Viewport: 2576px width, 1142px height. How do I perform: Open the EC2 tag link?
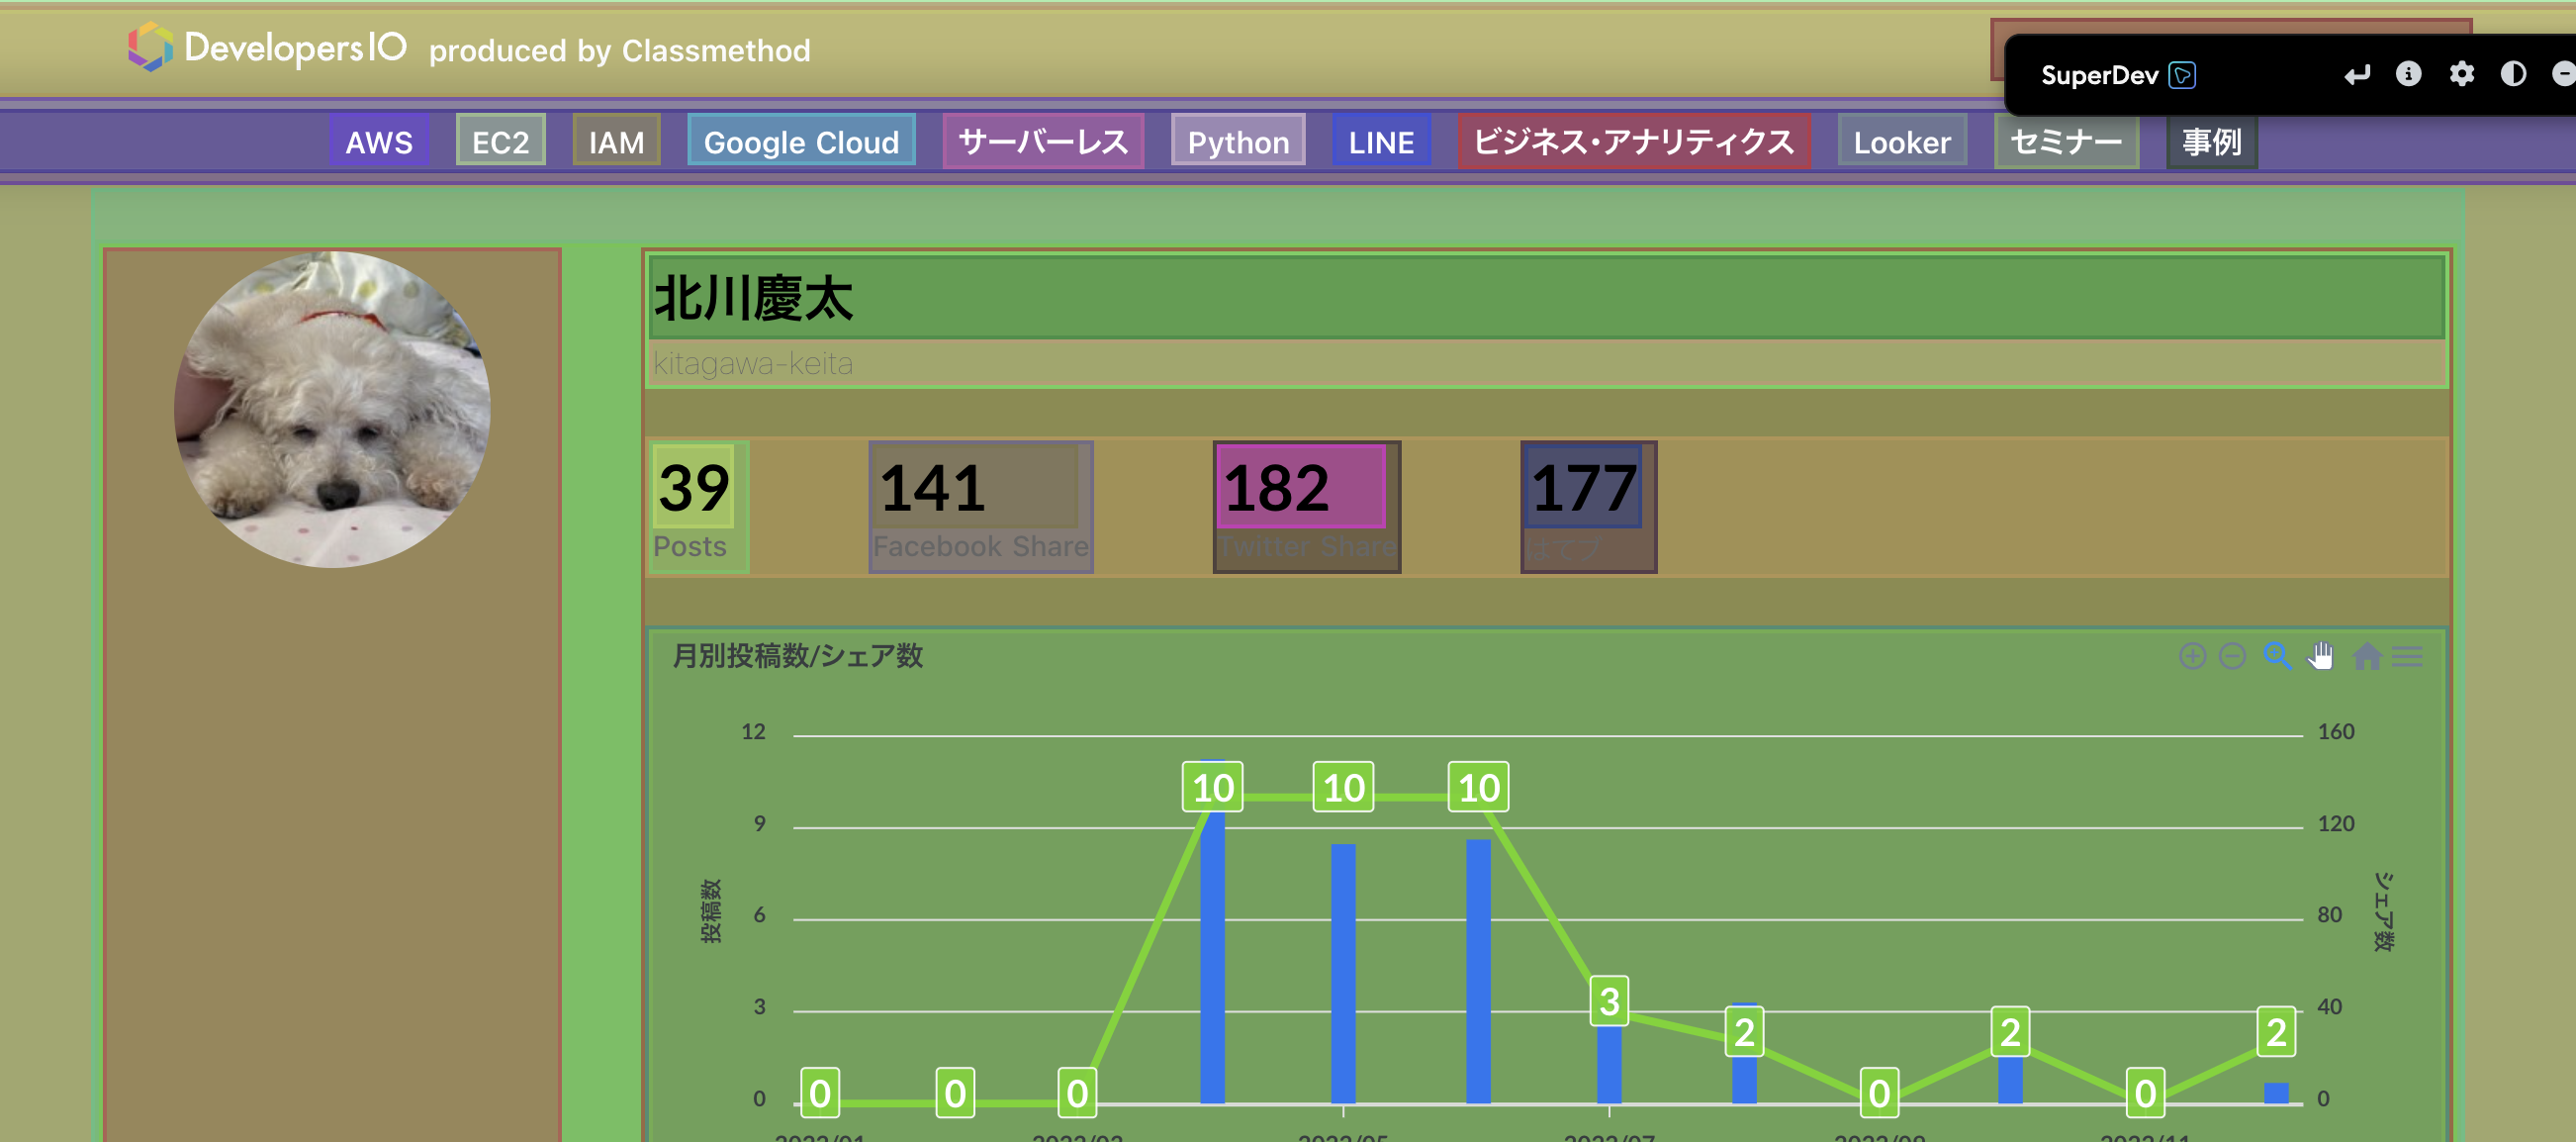point(500,141)
